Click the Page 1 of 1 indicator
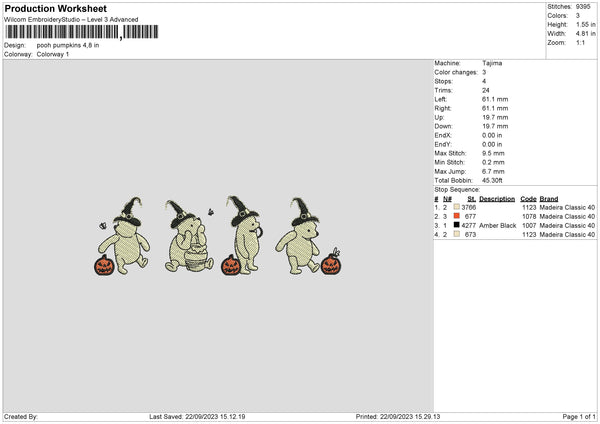 pos(579,417)
